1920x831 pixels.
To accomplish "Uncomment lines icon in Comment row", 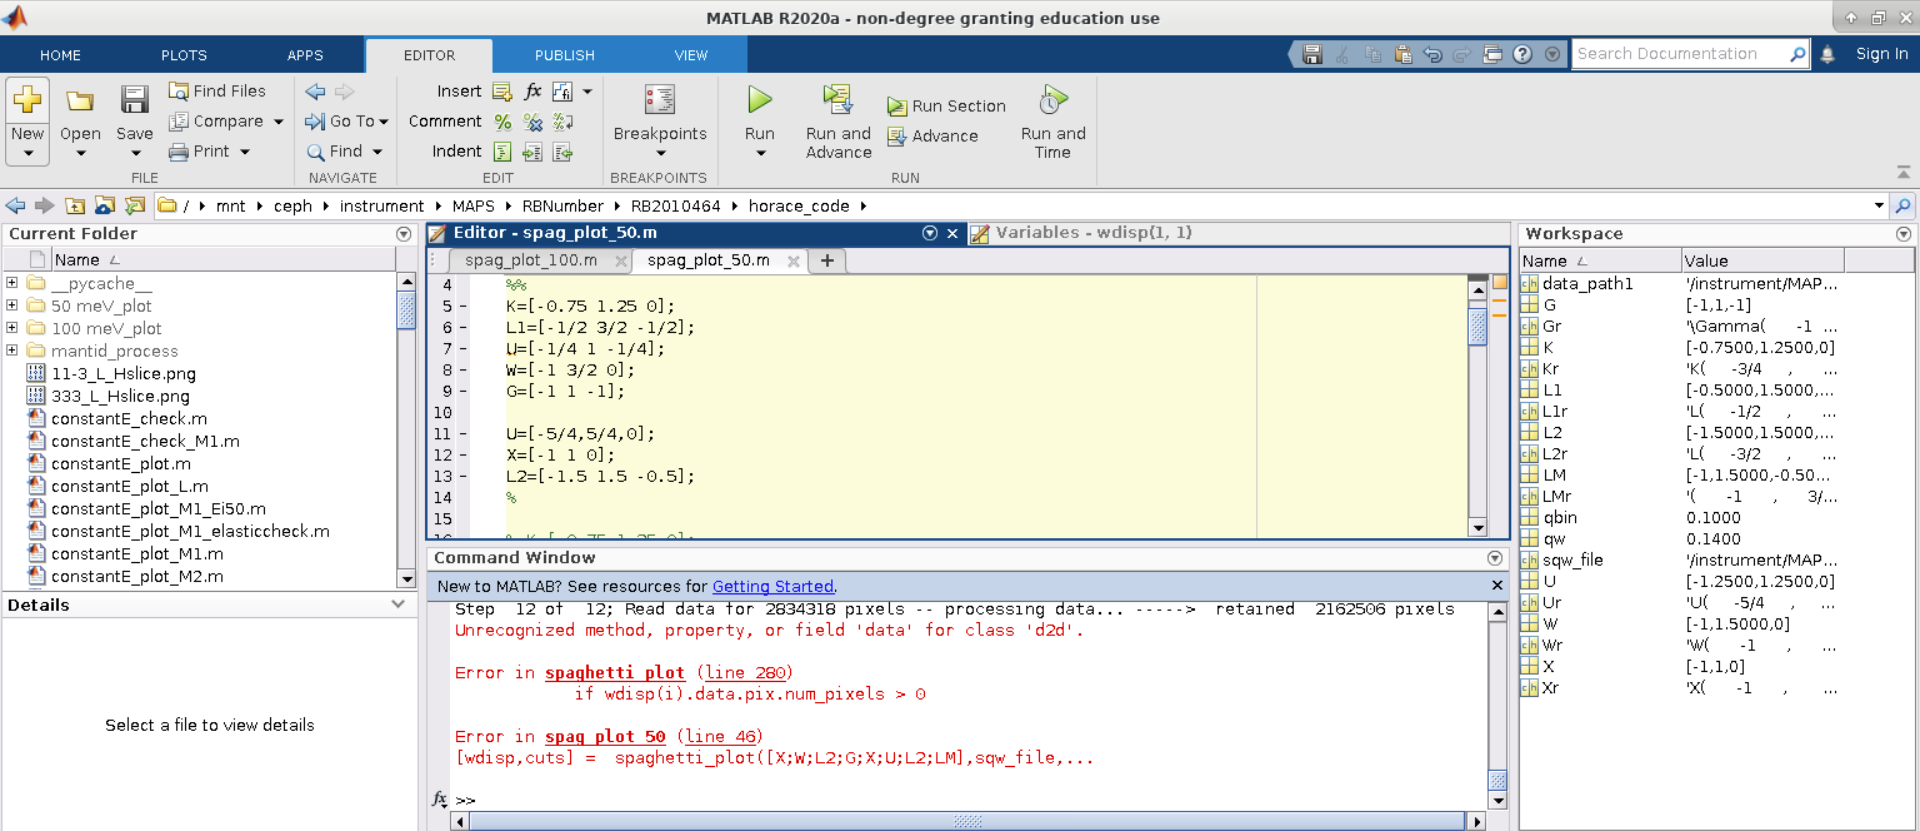I will 533,122.
